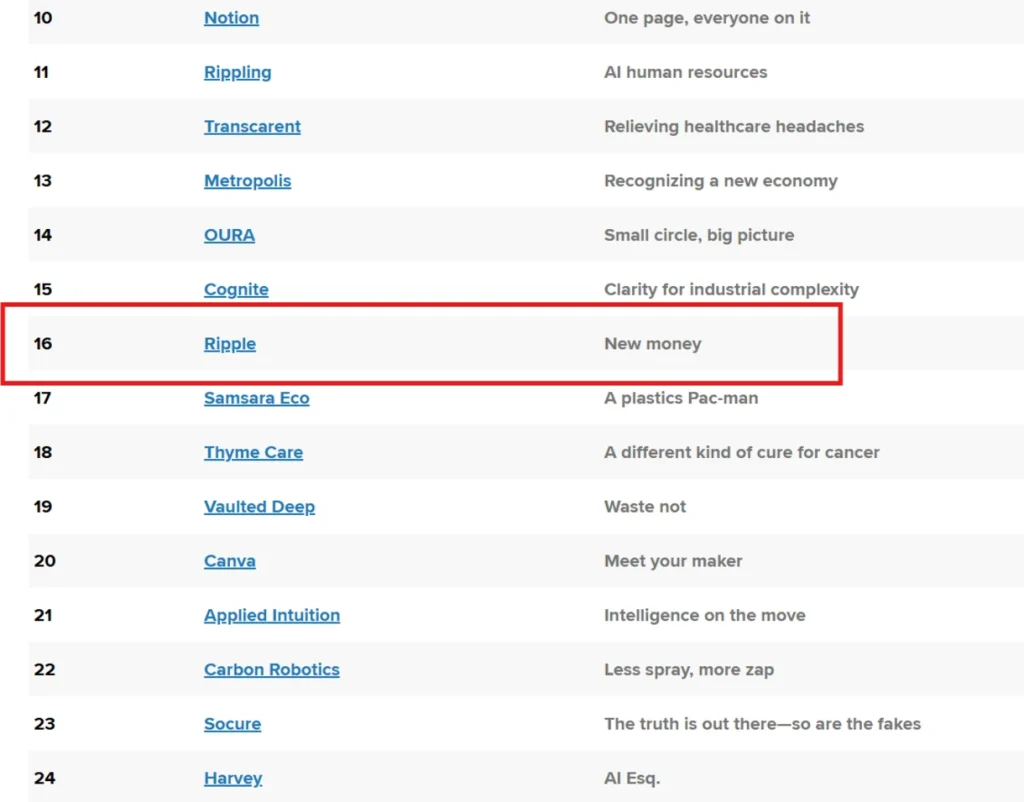Open the Socure link
This screenshot has height=802, width=1024.
pos(232,724)
